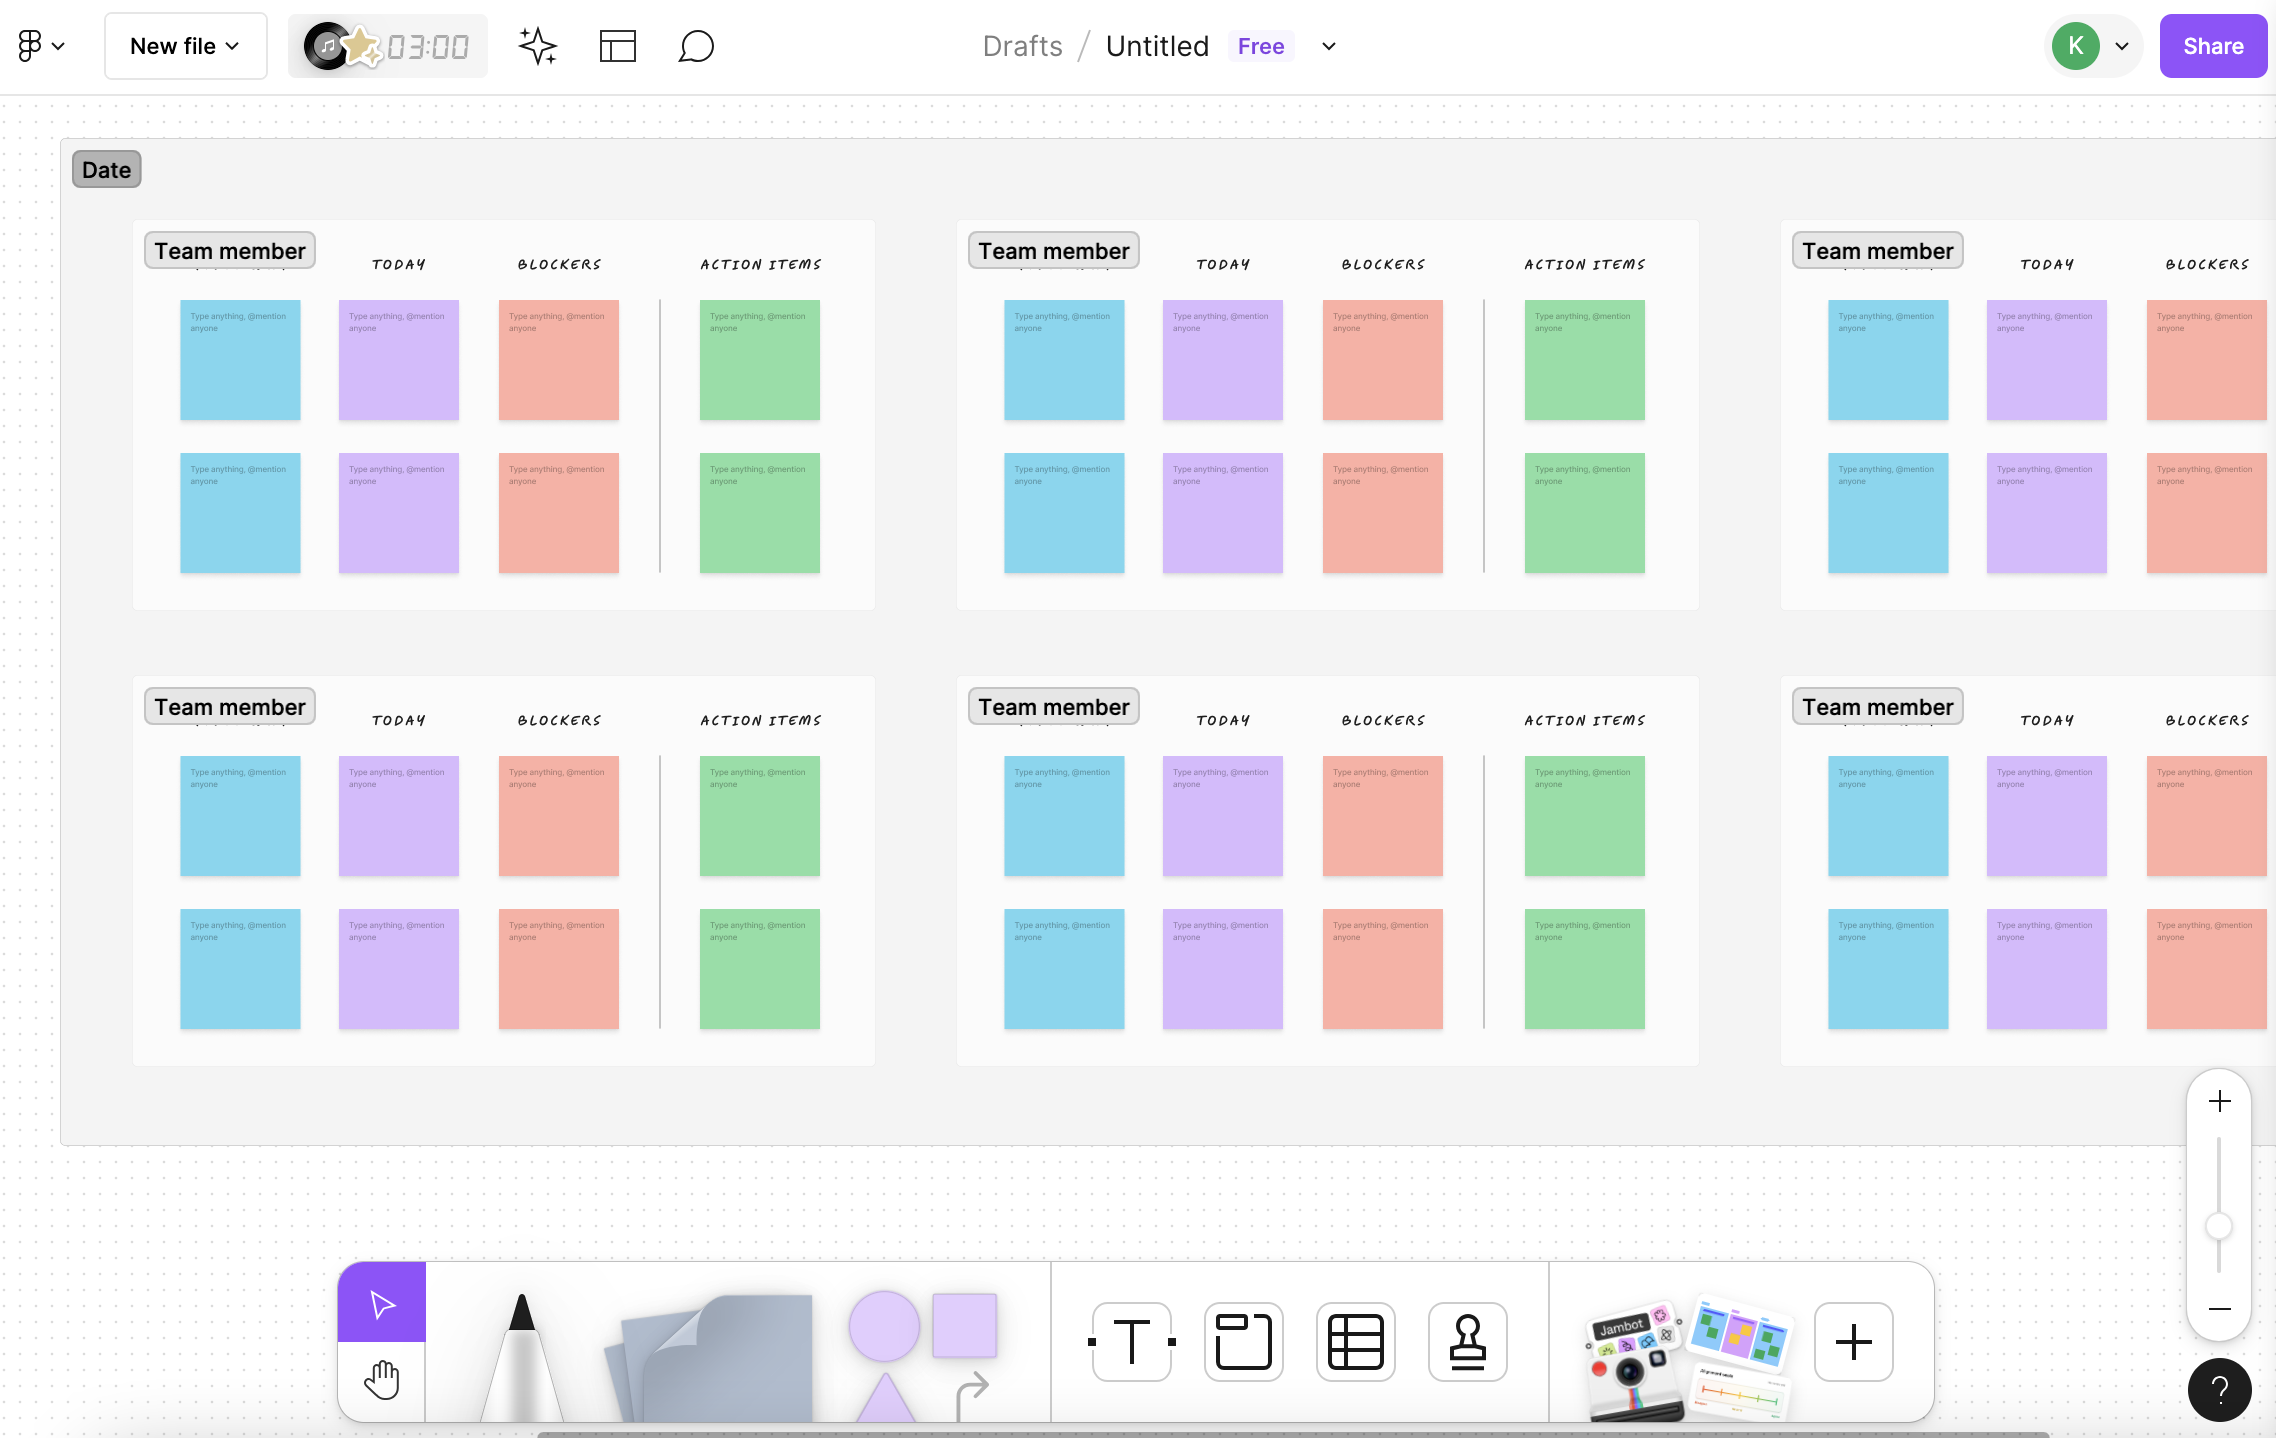Open the comment tool
The image size is (2276, 1438).
point(696,46)
